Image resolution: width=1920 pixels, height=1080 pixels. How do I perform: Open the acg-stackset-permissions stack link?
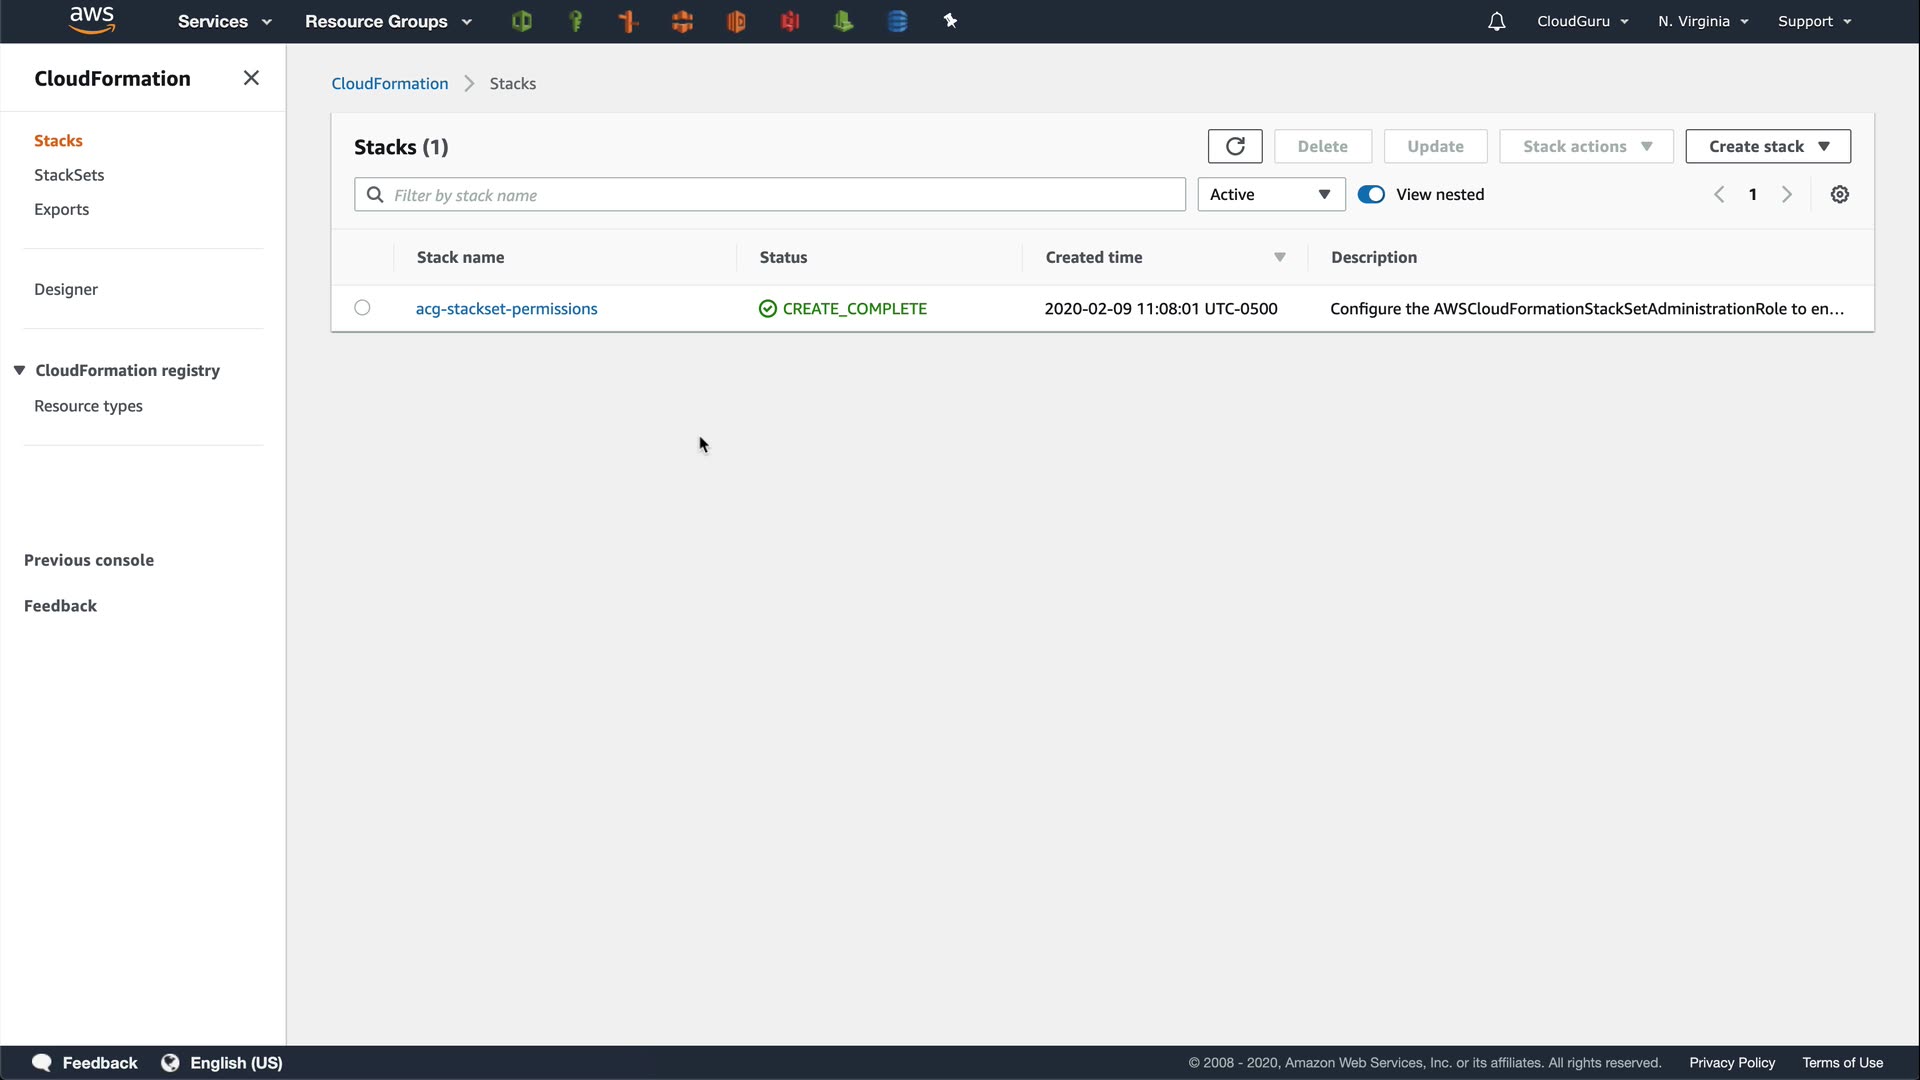coord(506,309)
